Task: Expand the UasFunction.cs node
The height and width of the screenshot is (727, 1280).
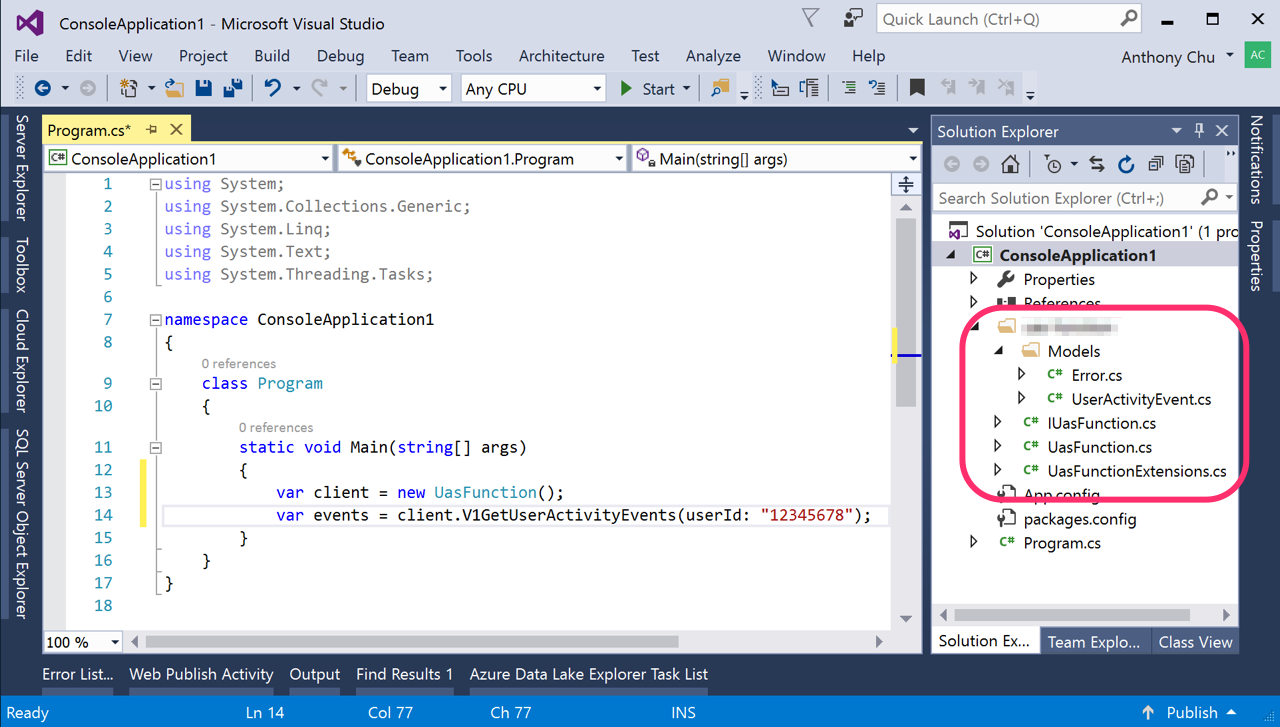Action: click(x=998, y=447)
